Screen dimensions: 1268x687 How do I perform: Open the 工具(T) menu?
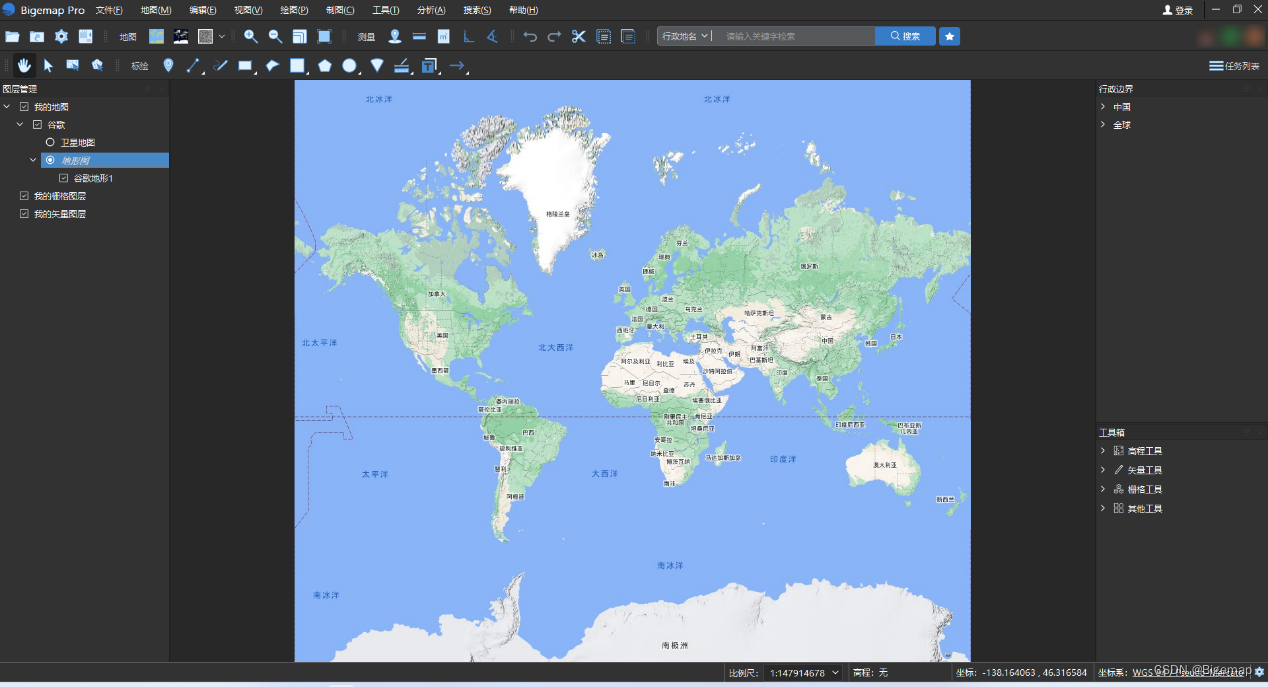tap(386, 10)
